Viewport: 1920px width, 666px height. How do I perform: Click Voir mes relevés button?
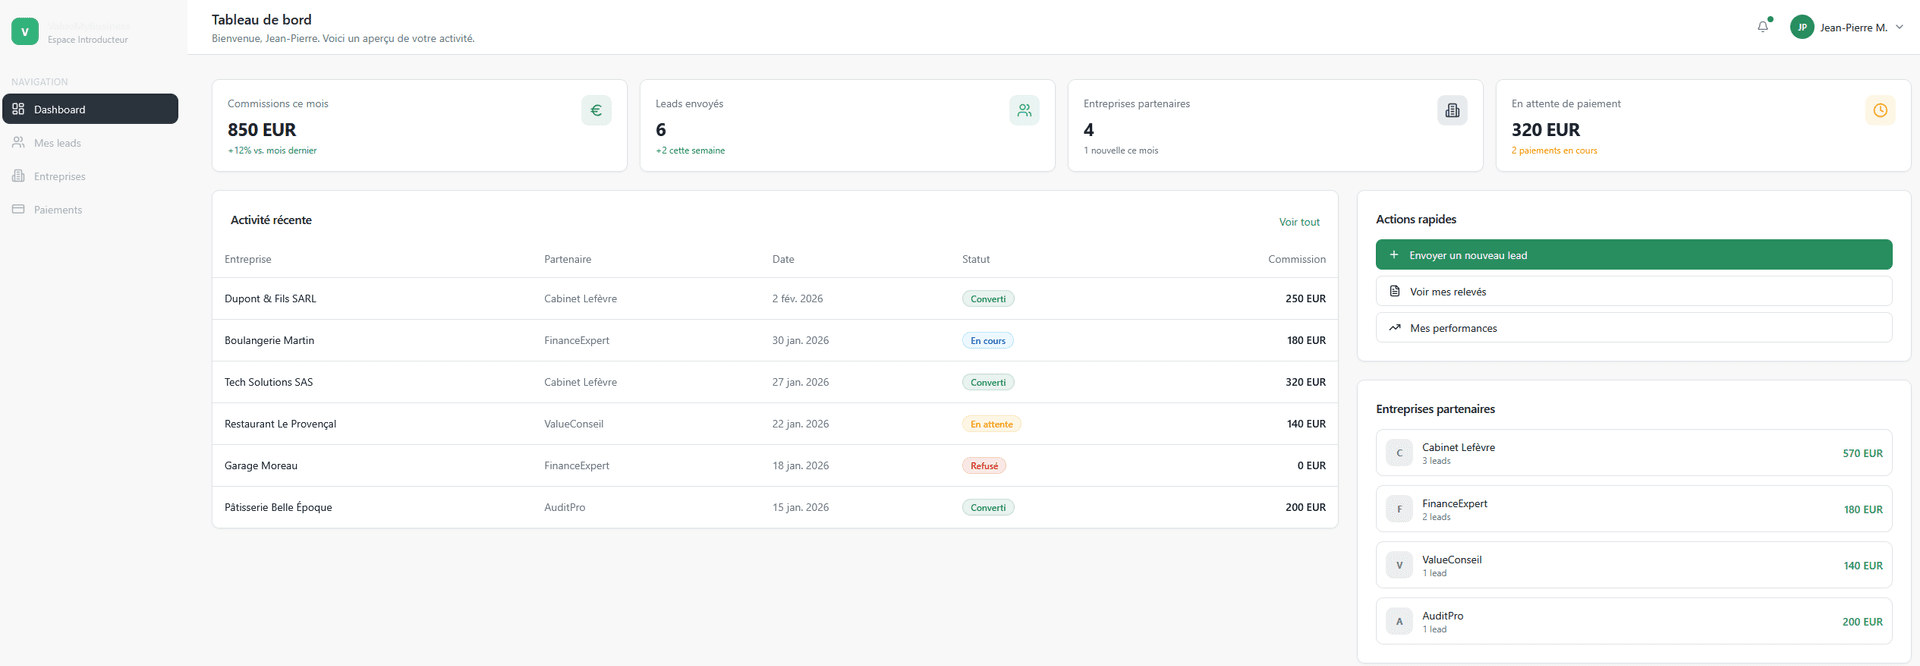[1634, 291]
